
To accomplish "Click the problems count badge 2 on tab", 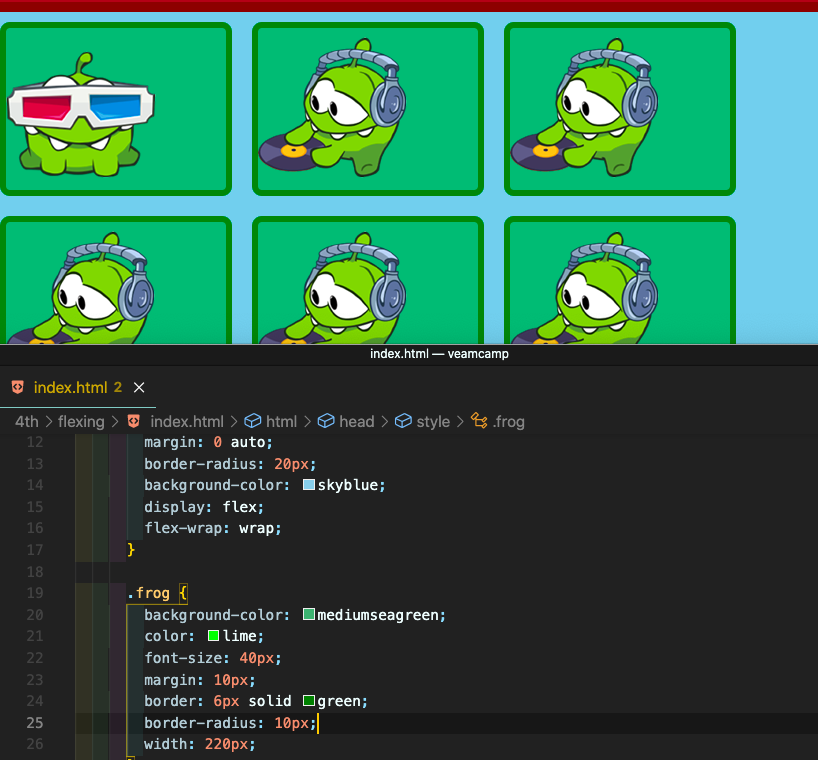I will 118,387.
